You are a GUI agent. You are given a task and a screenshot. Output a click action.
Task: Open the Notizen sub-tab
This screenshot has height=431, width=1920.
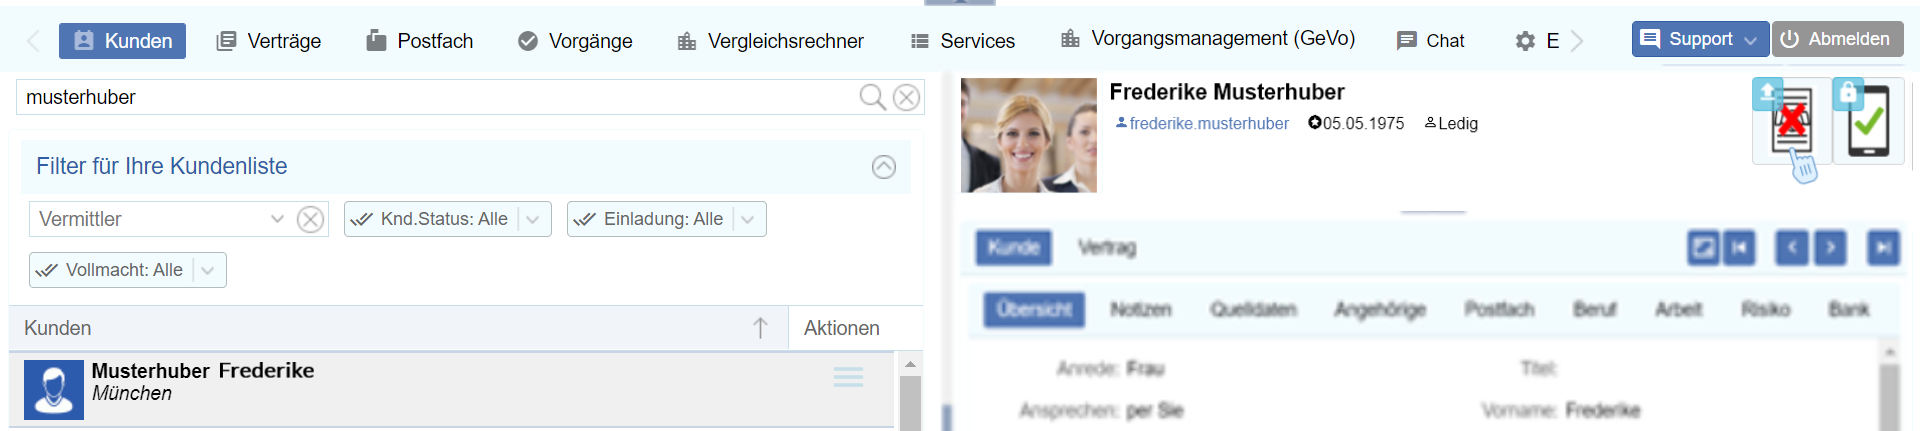(x=1141, y=309)
